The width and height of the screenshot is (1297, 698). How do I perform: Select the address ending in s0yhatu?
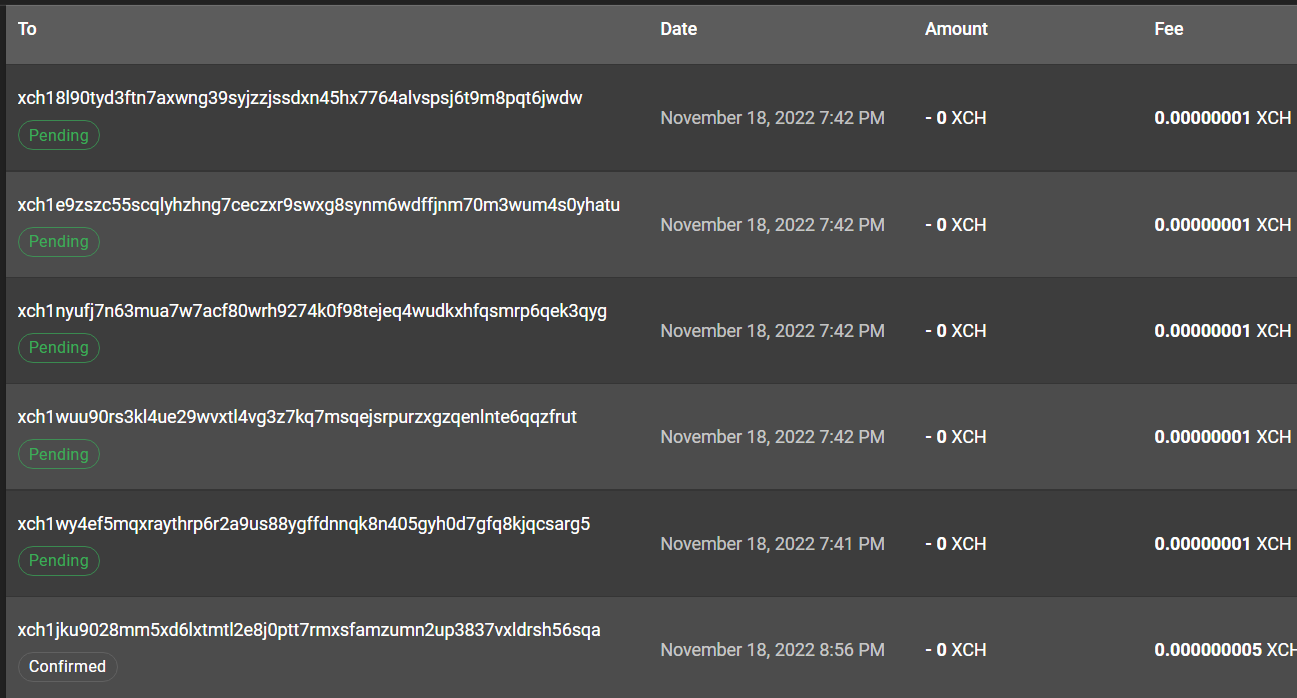tap(318, 204)
